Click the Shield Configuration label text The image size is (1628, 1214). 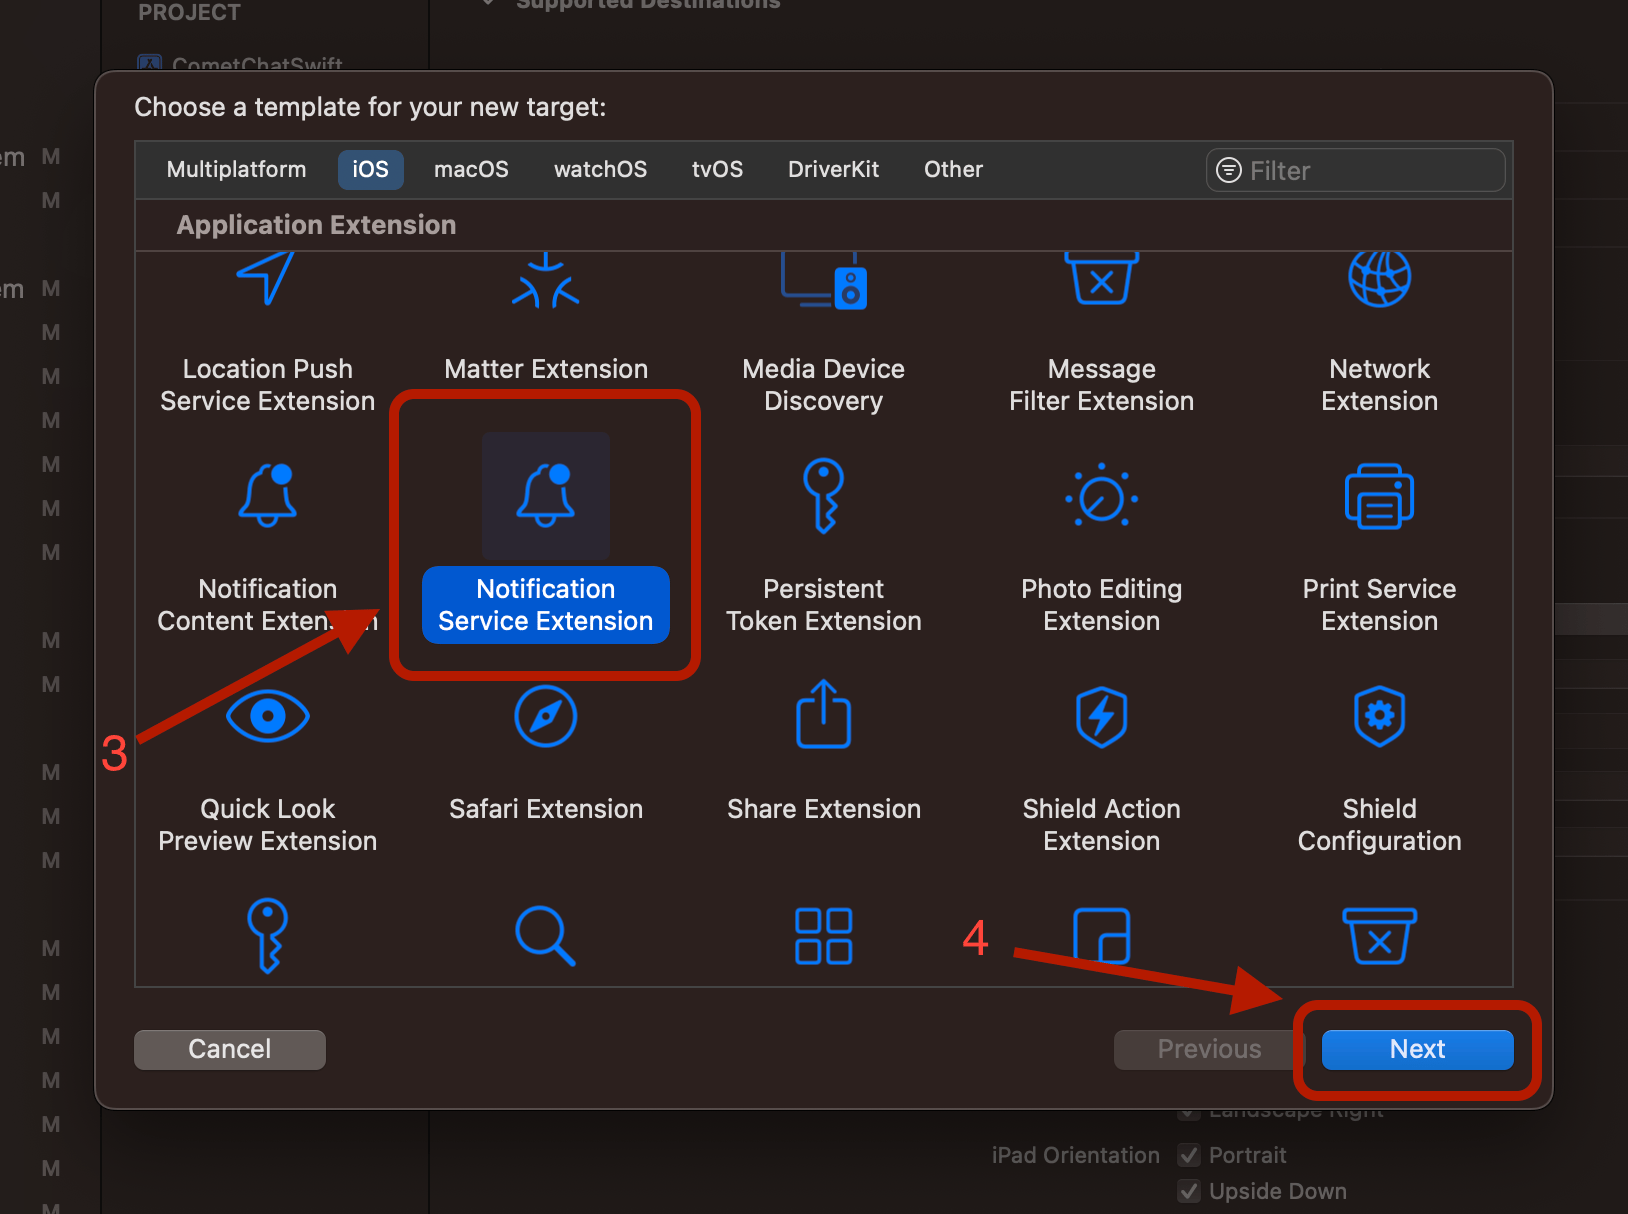(1379, 825)
